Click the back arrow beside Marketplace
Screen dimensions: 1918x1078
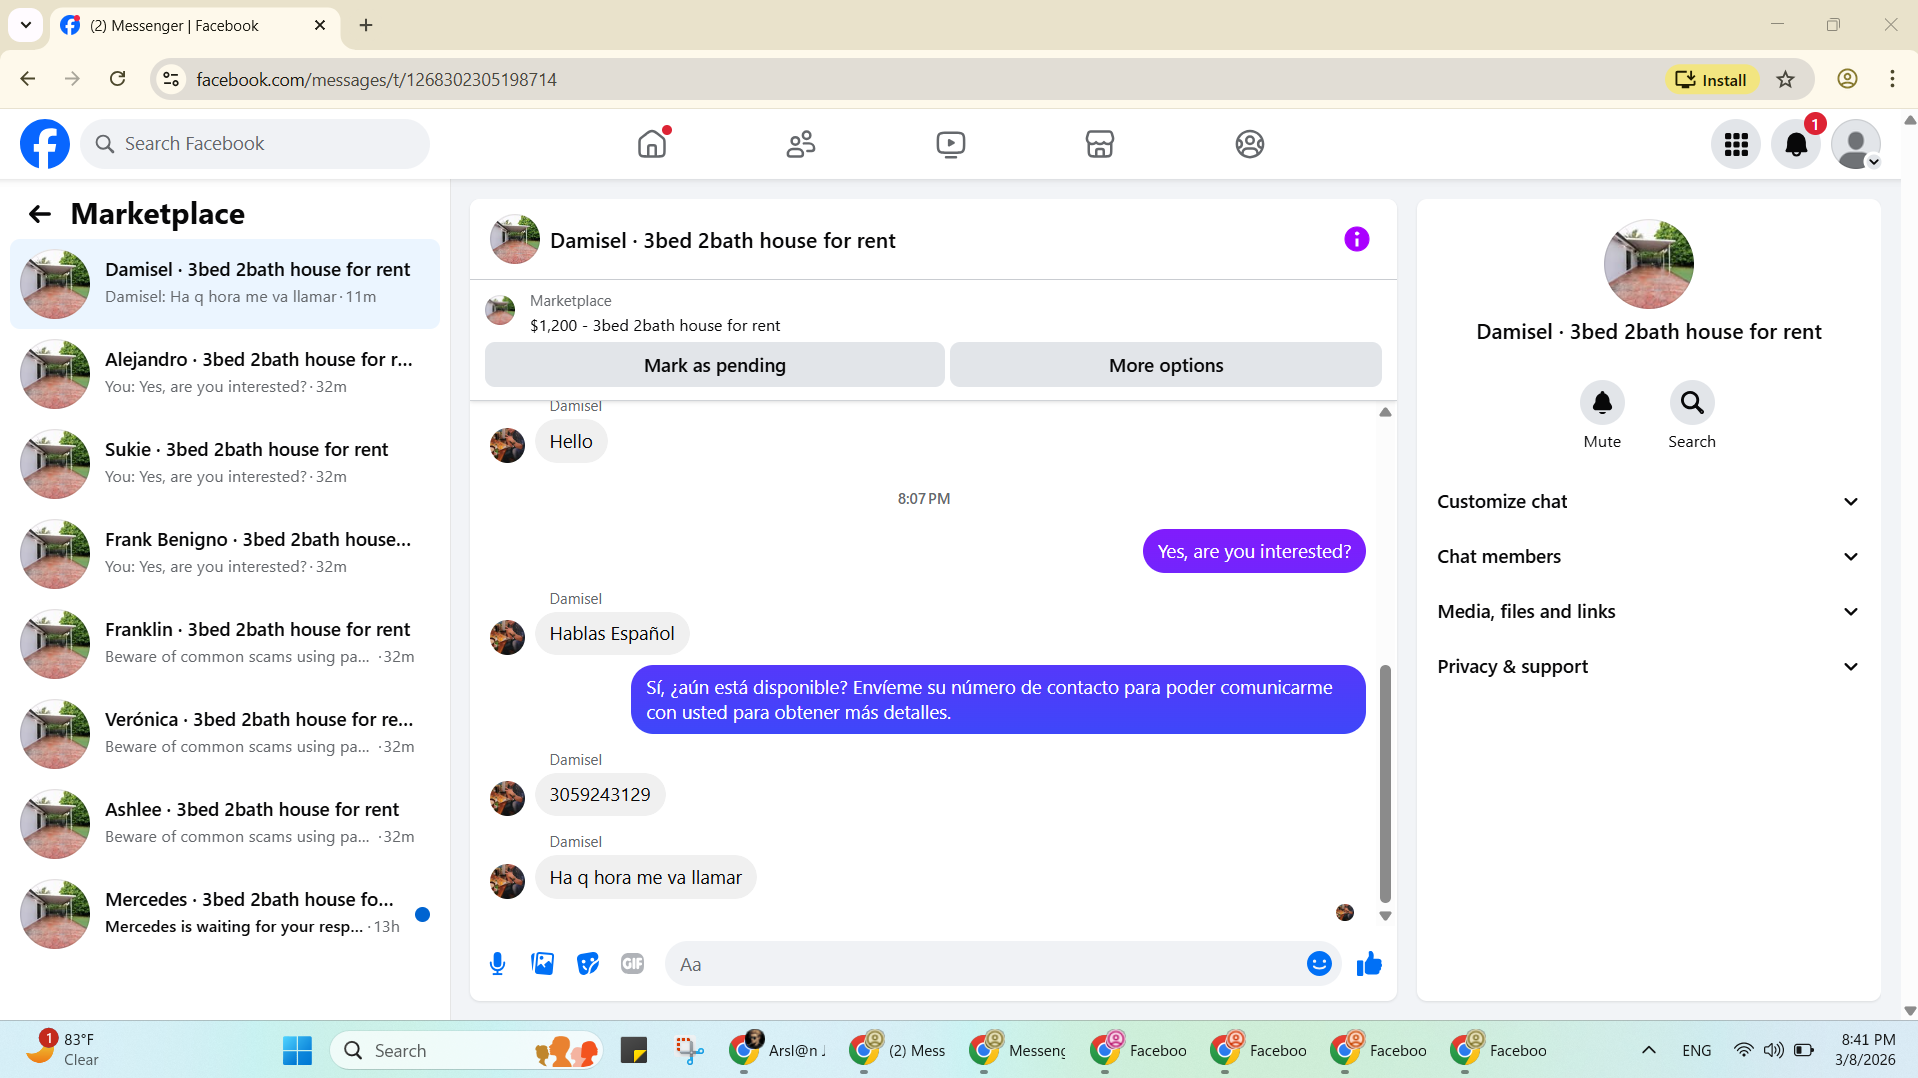pos(40,213)
